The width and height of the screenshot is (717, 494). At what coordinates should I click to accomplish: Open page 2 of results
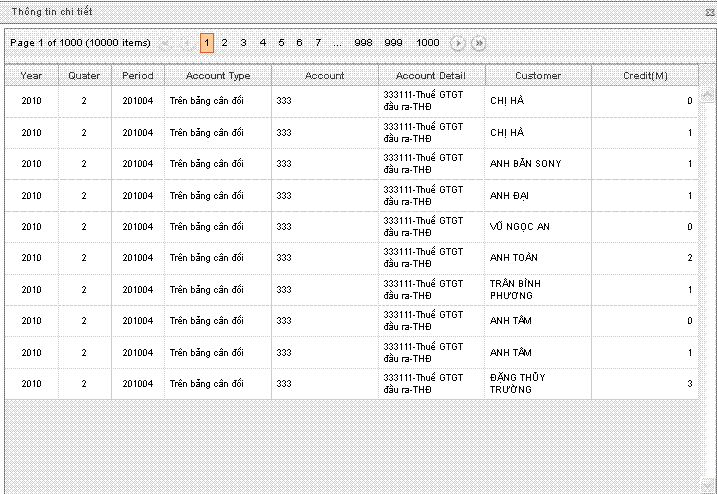pyautogui.click(x=224, y=43)
